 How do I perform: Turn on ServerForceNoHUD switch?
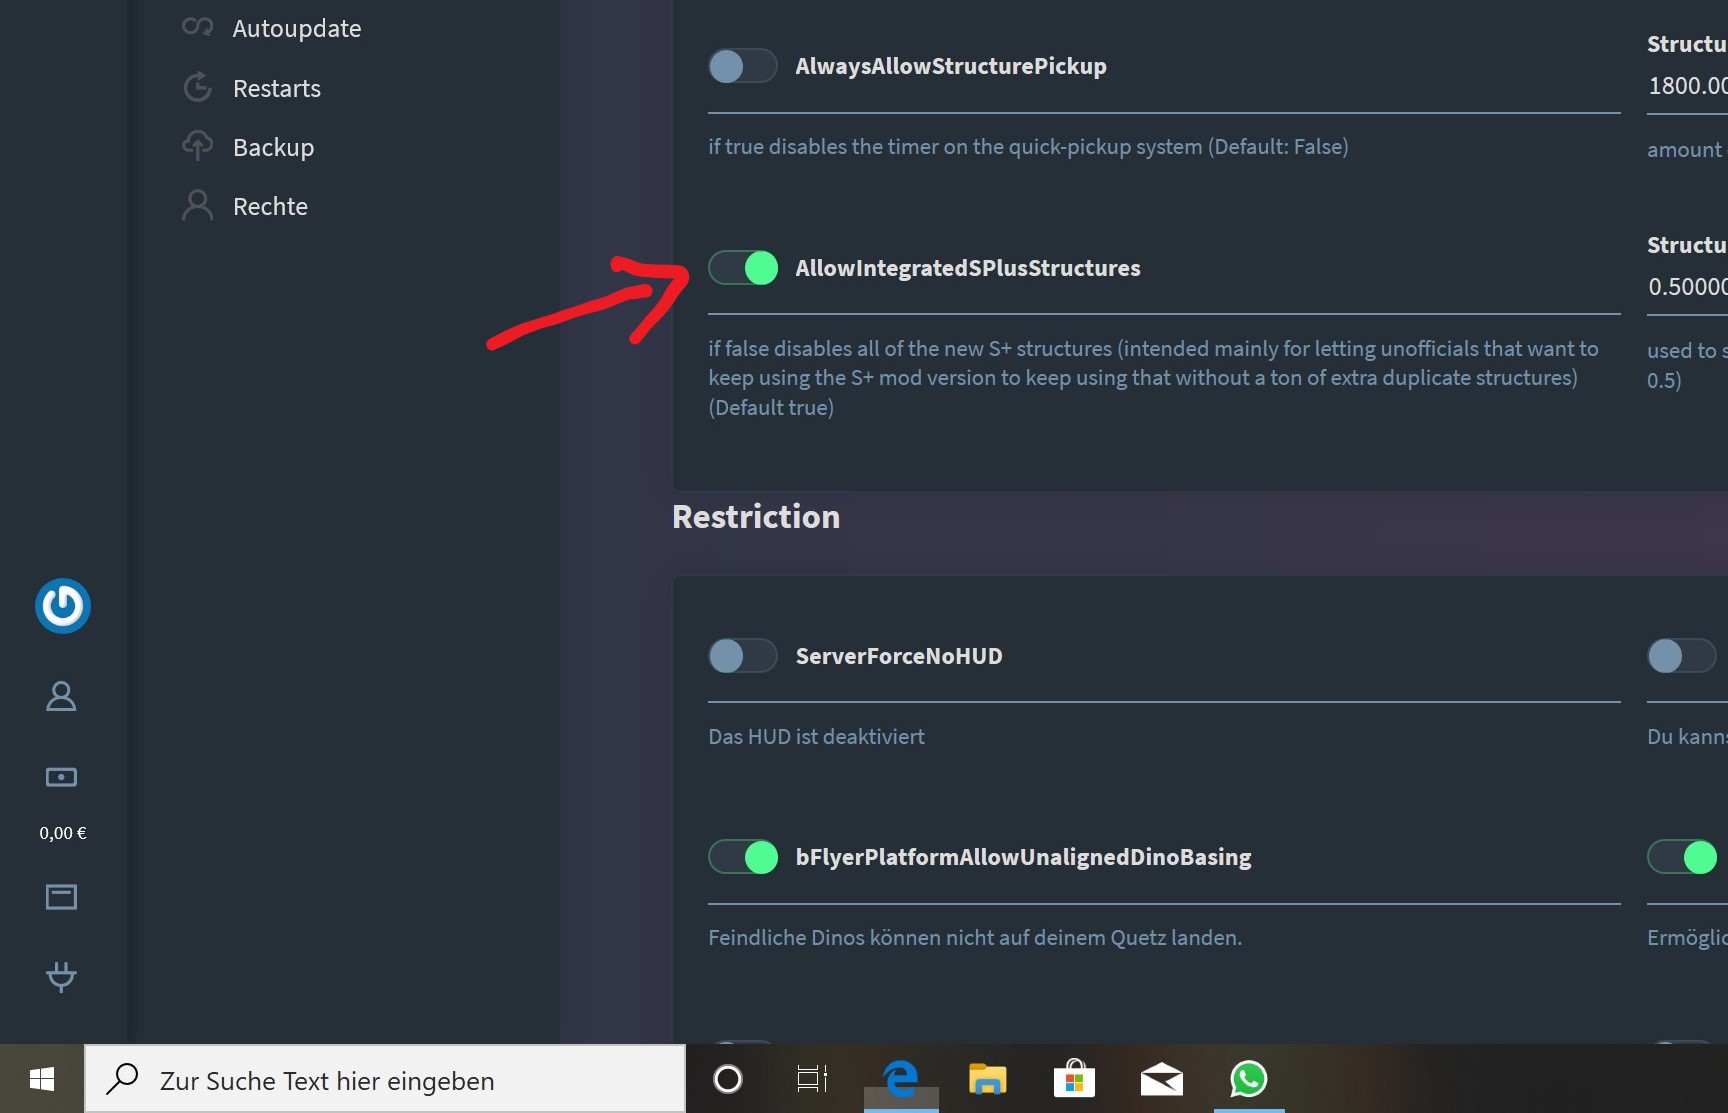(743, 656)
